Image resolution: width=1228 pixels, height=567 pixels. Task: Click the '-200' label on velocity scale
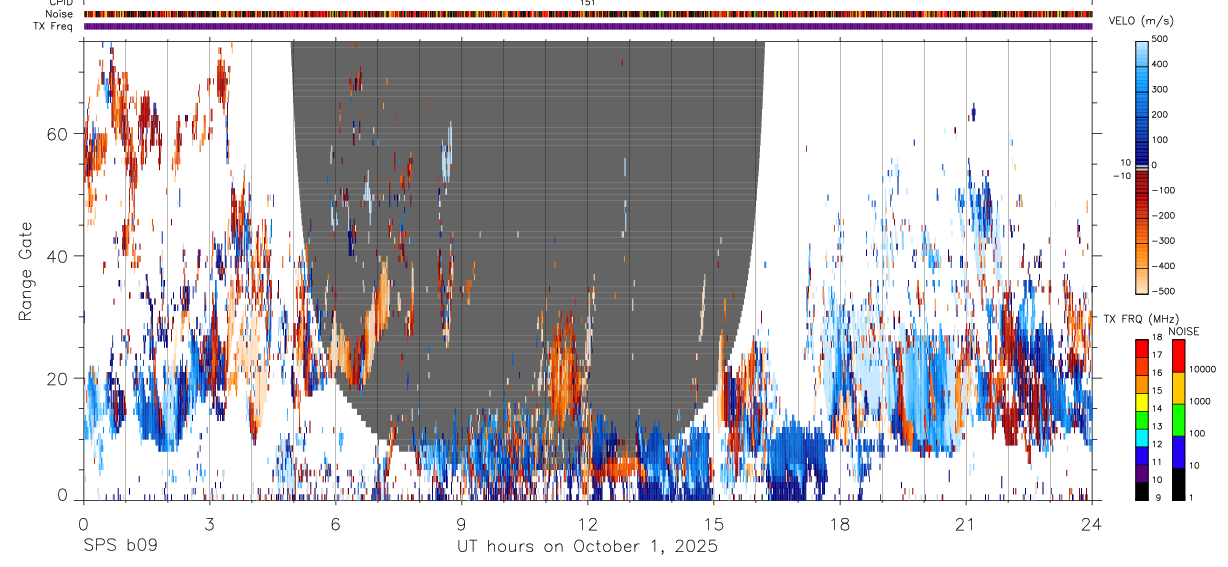pos(1163,215)
